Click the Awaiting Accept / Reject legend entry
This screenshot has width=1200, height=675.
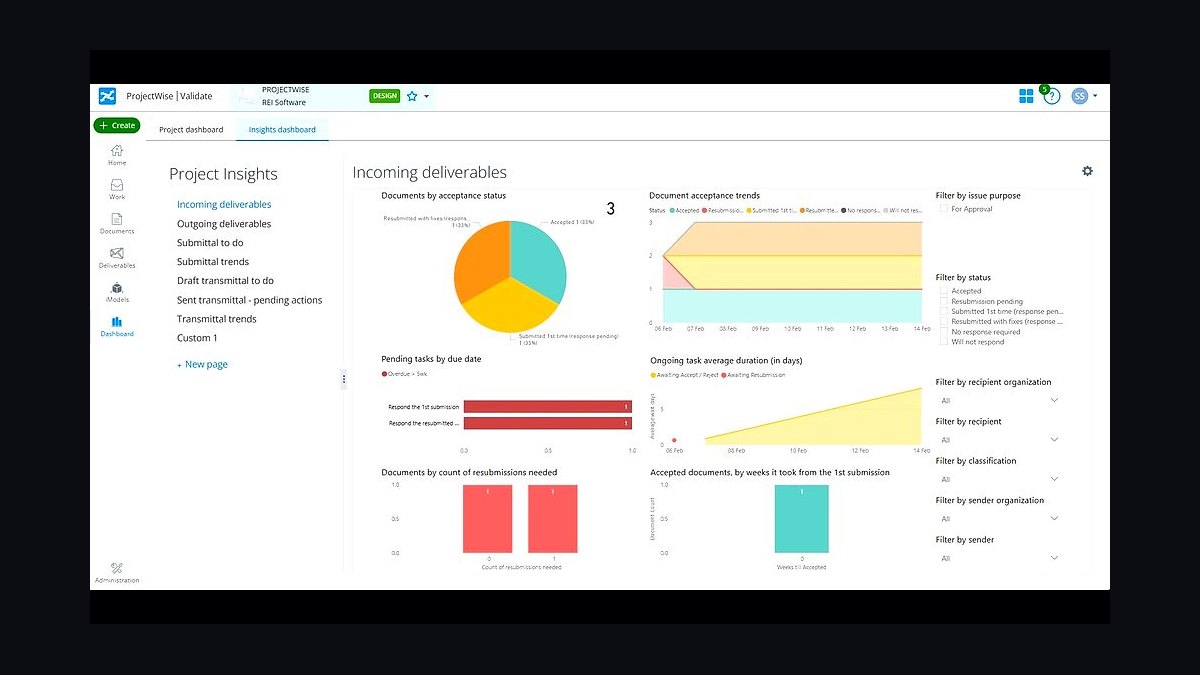pyautogui.click(x=683, y=375)
